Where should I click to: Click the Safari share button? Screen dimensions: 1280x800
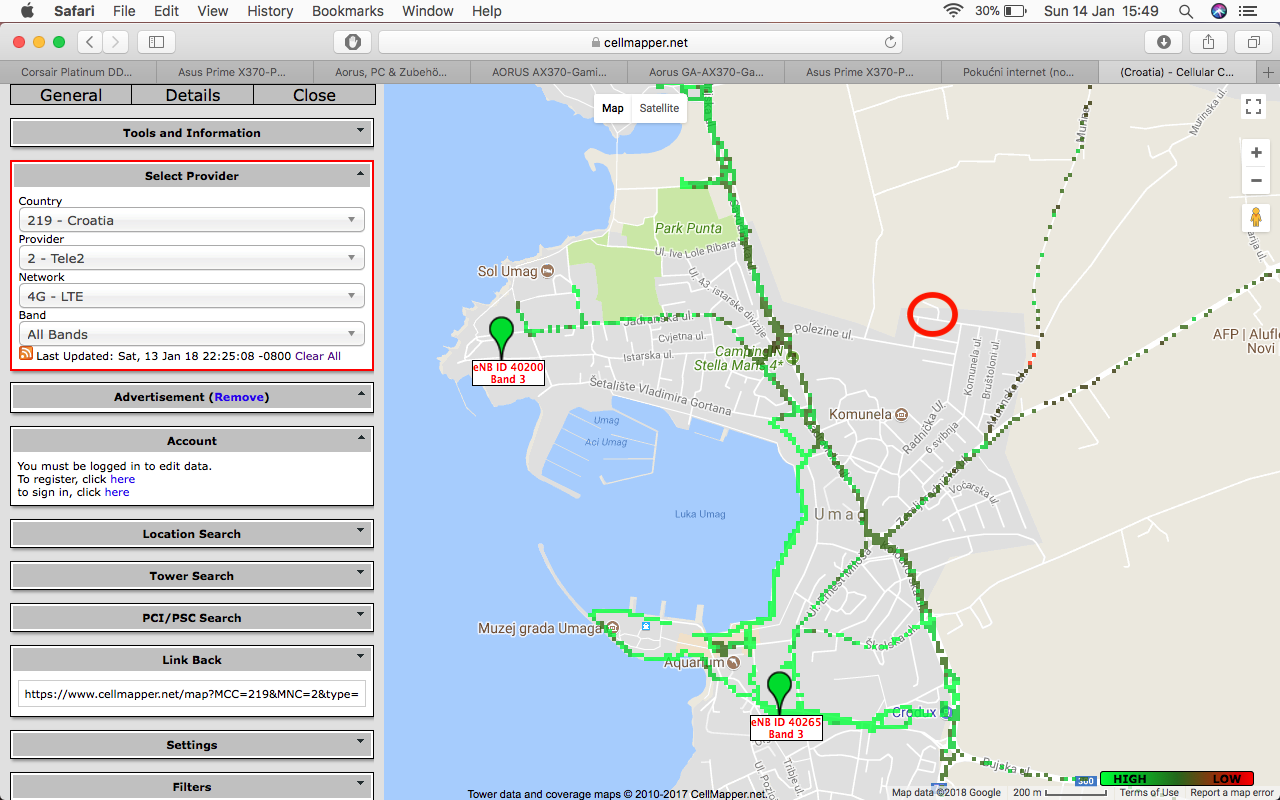point(1208,42)
